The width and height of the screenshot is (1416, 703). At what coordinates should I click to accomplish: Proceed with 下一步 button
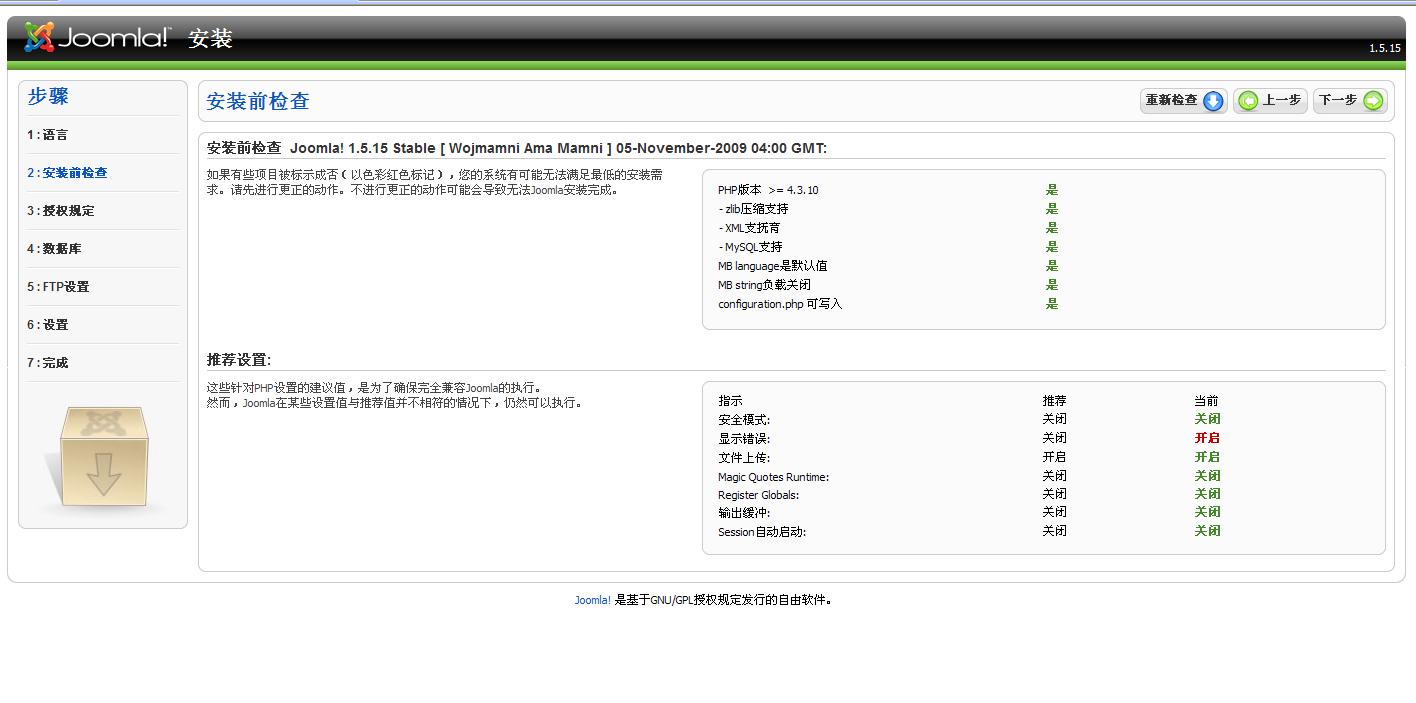tap(1350, 101)
